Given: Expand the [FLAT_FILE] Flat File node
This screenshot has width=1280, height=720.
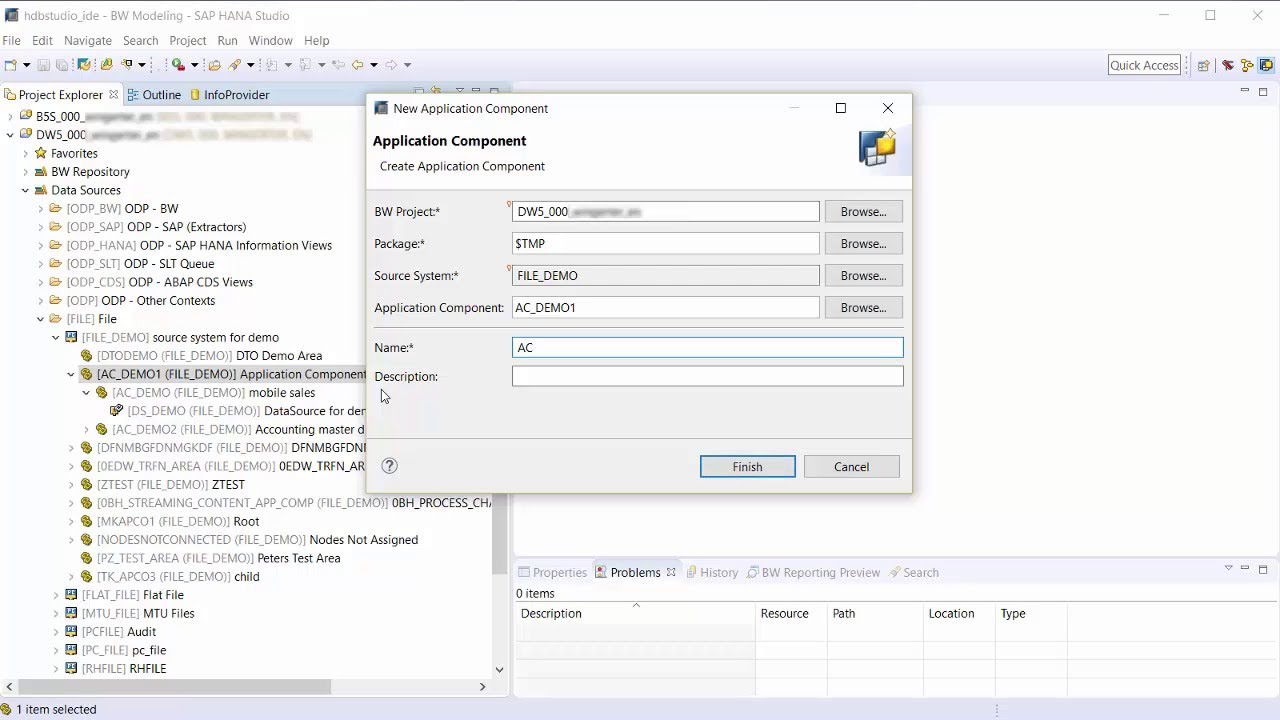Looking at the screenshot, I should [x=56, y=595].
